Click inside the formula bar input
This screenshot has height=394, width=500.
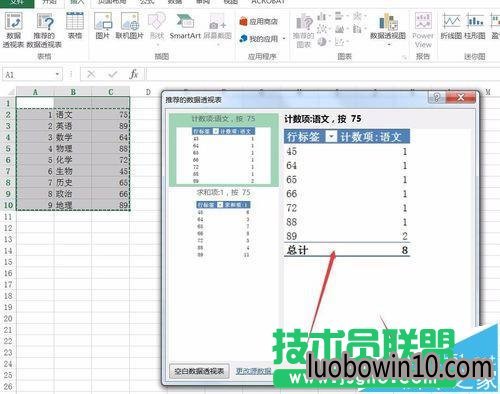[323, 74]
